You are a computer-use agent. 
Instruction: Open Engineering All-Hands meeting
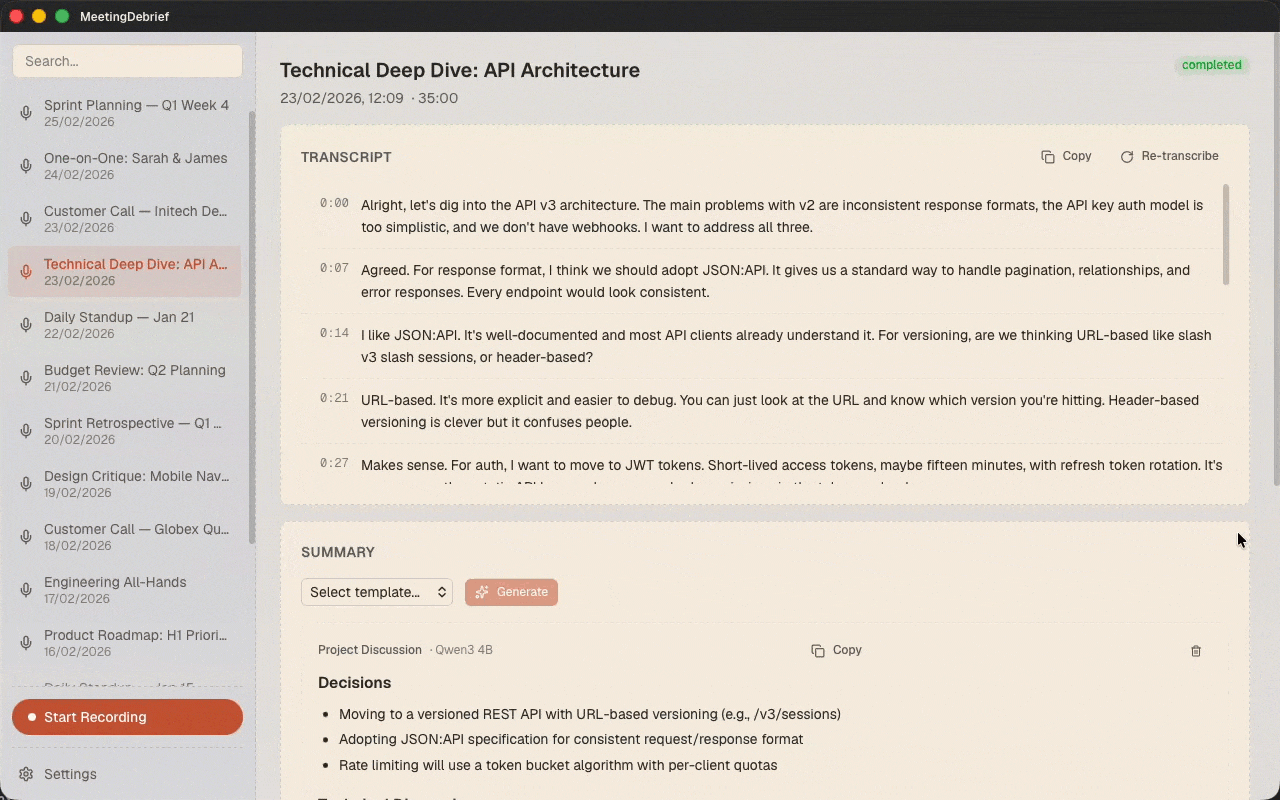click(x=125, y=590)
